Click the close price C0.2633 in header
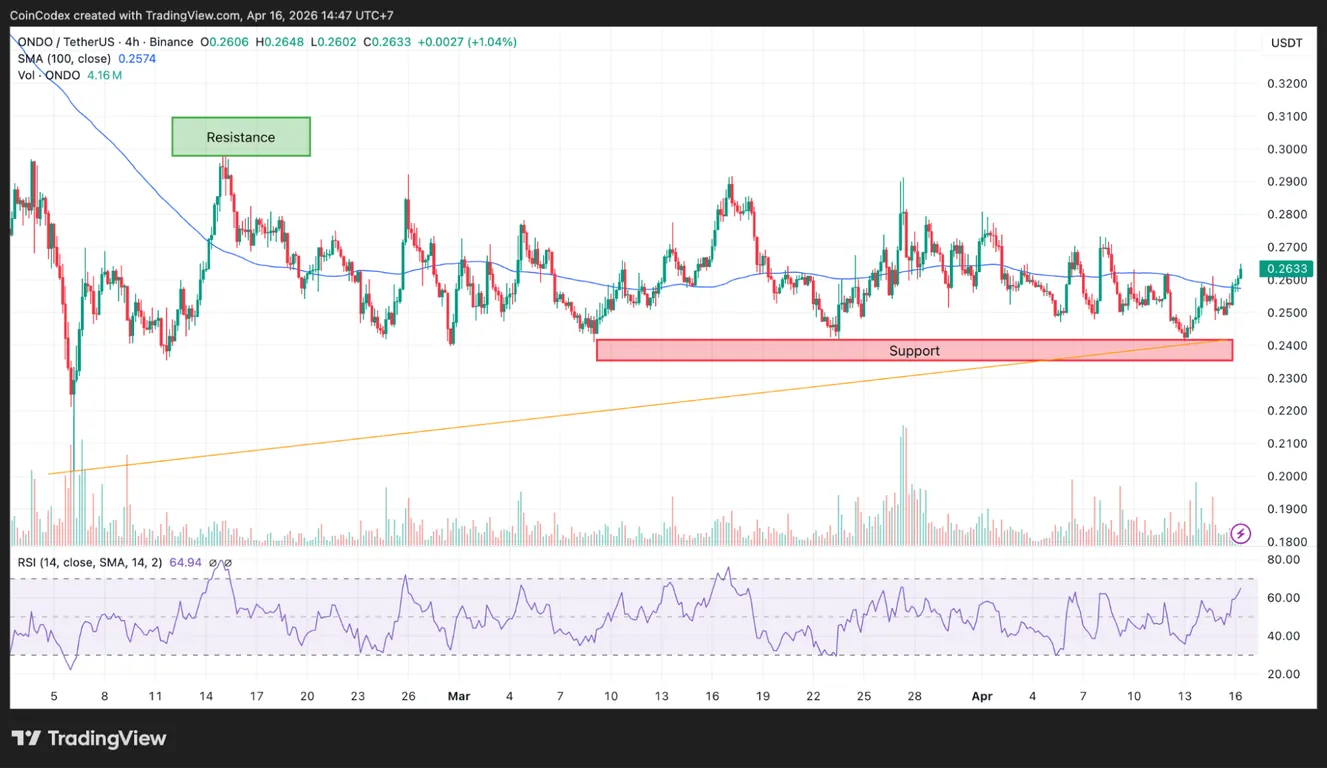Image resolution: width=1327 pixels, height=768 pixels. (386, 42)
